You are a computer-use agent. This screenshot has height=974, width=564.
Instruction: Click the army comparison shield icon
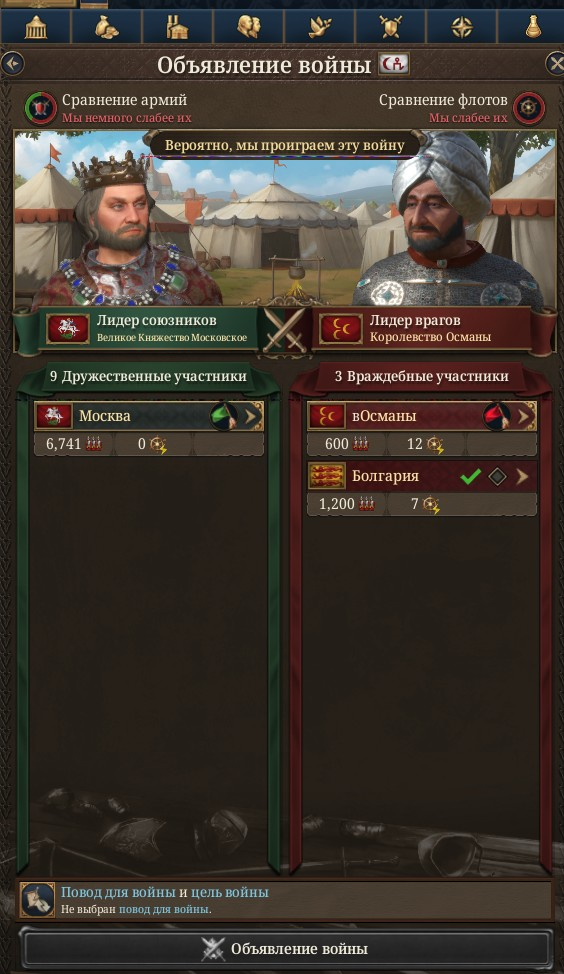tap(40, 107)
